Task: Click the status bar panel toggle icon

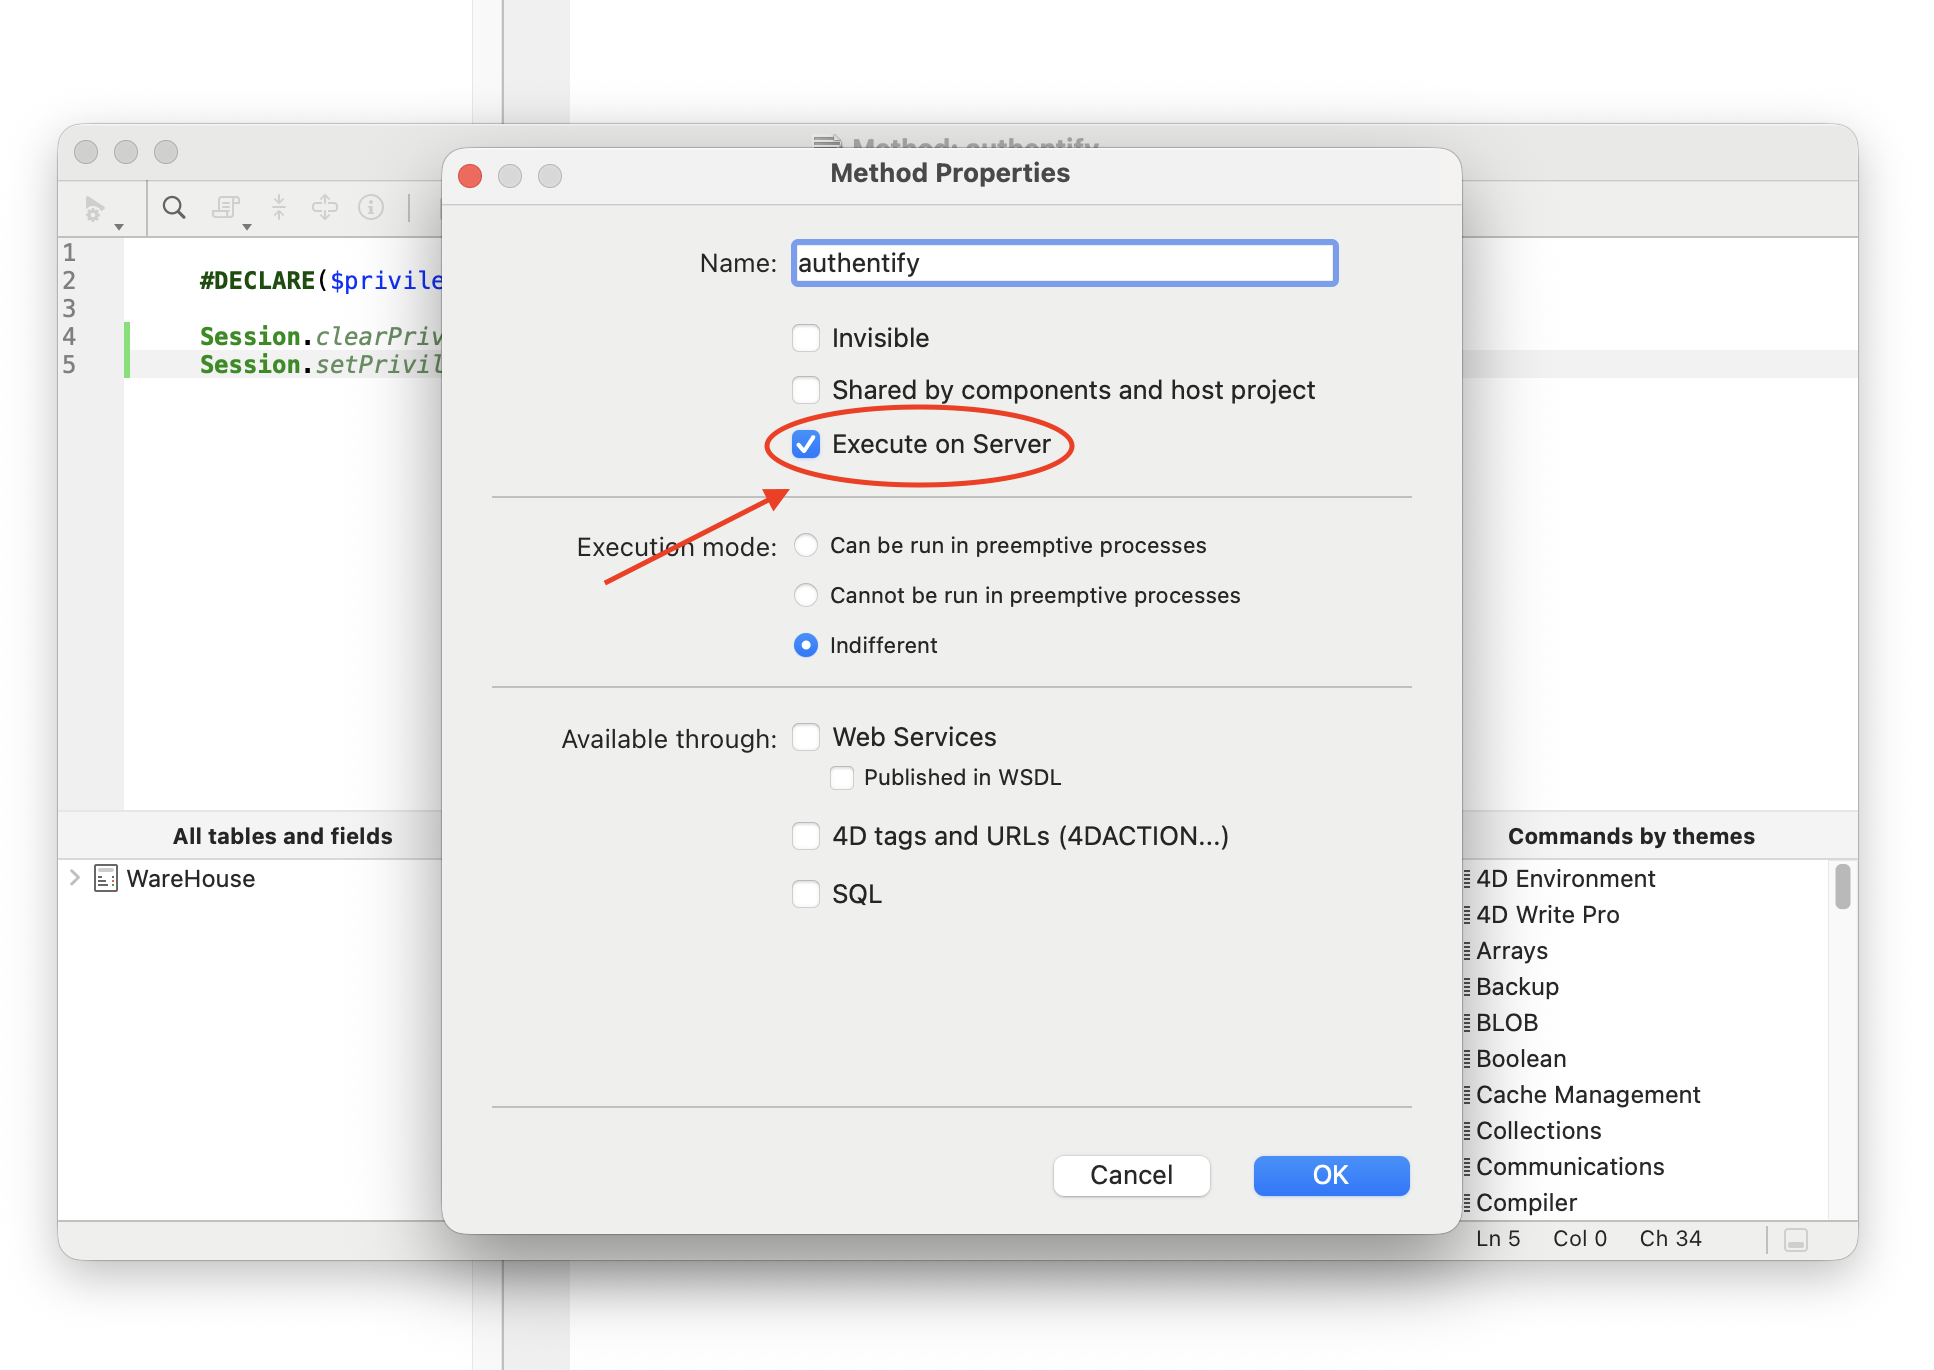Action: (x=1795, y=1239)
